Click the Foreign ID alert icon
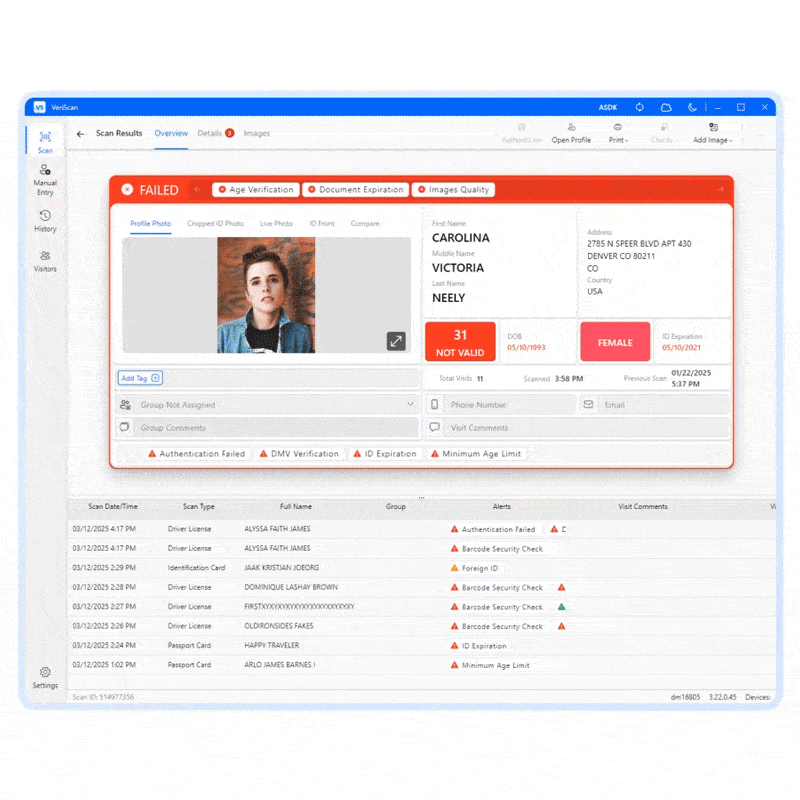This screenshot has width=800, height=800. tap(454, 568)
